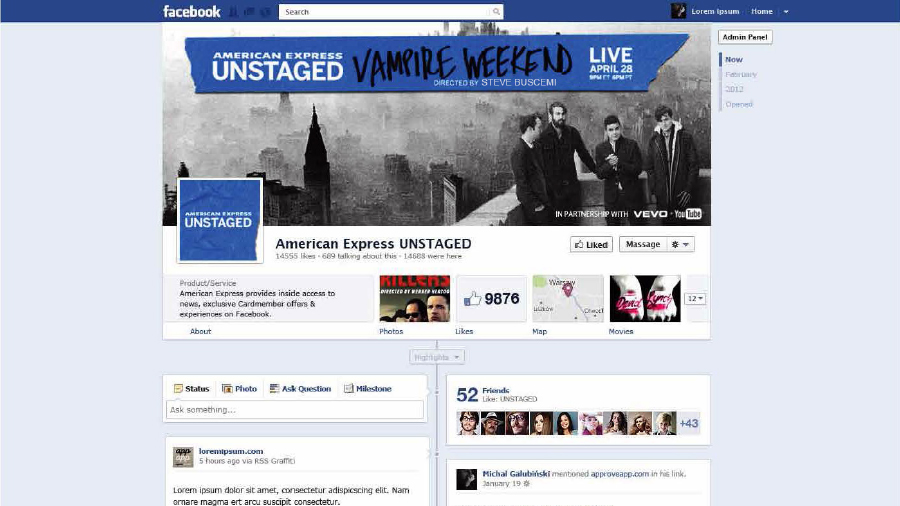The height and width of the screenshot is (506, 900).
Task: Click the loremipsum.com post avatar icon
Action: pos(183,457)
